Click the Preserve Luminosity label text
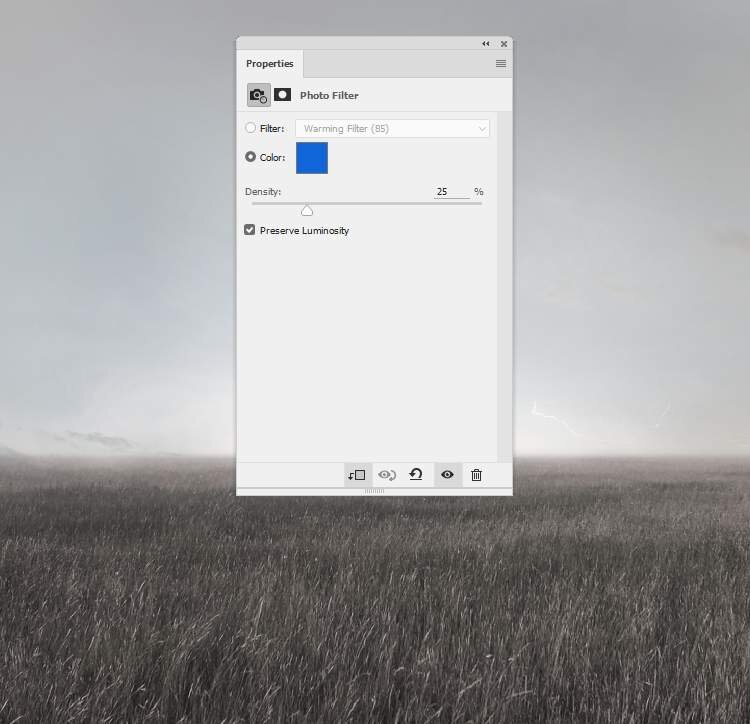This screenshot has height=724, width=750. tap(304, 230)
